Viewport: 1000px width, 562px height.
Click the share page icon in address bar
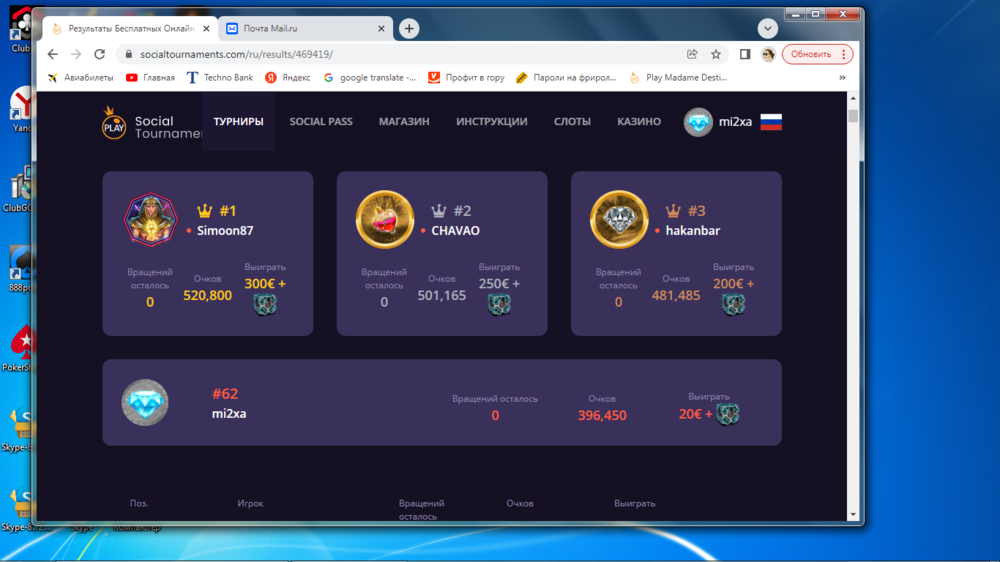coord(692,54)
